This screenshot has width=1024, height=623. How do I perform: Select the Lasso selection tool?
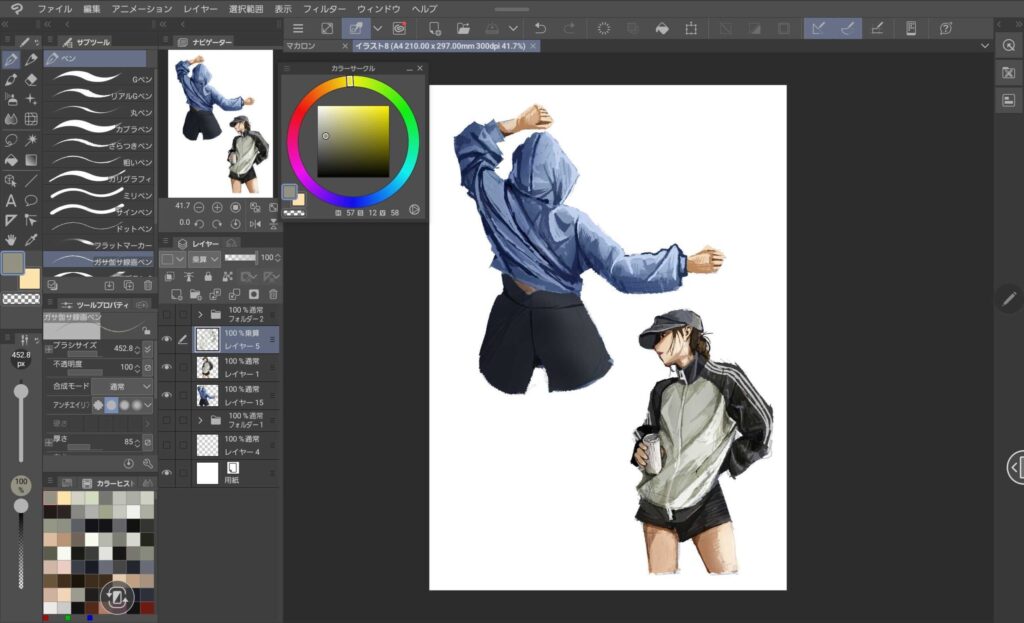[11, 140]
